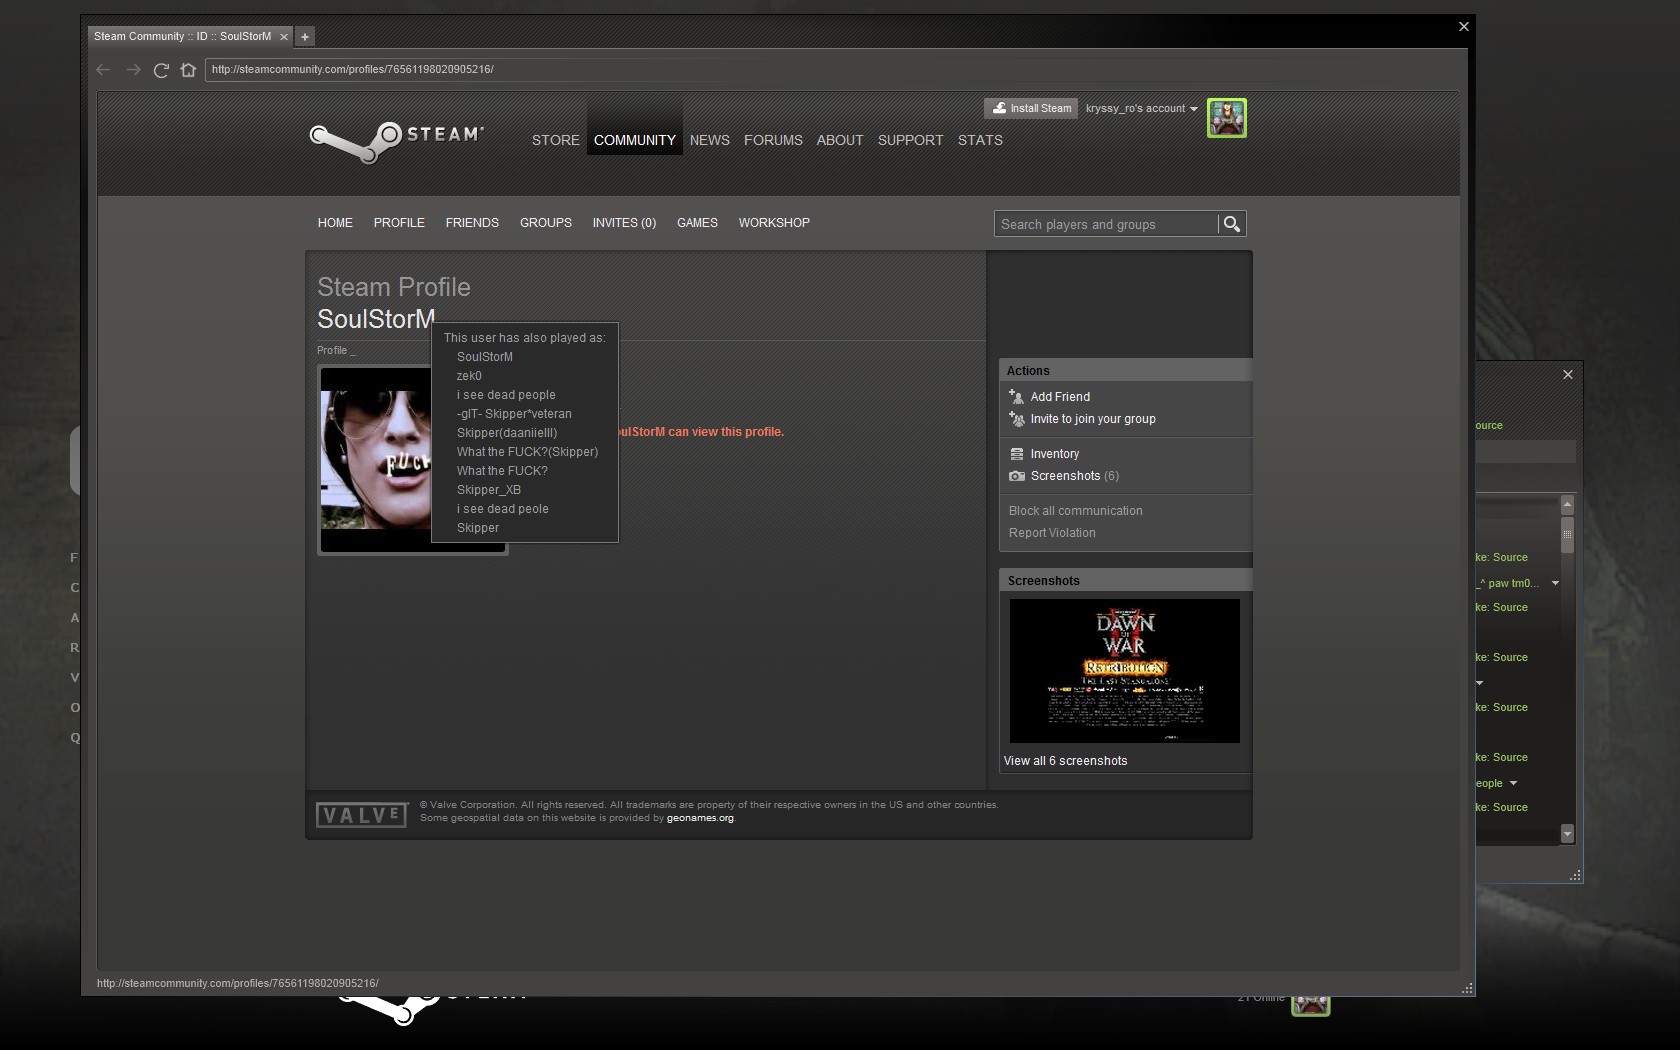Viewport: 1680px width, 1050px height.
Task: Open the STATS page
Action: [x=980, y=140]
